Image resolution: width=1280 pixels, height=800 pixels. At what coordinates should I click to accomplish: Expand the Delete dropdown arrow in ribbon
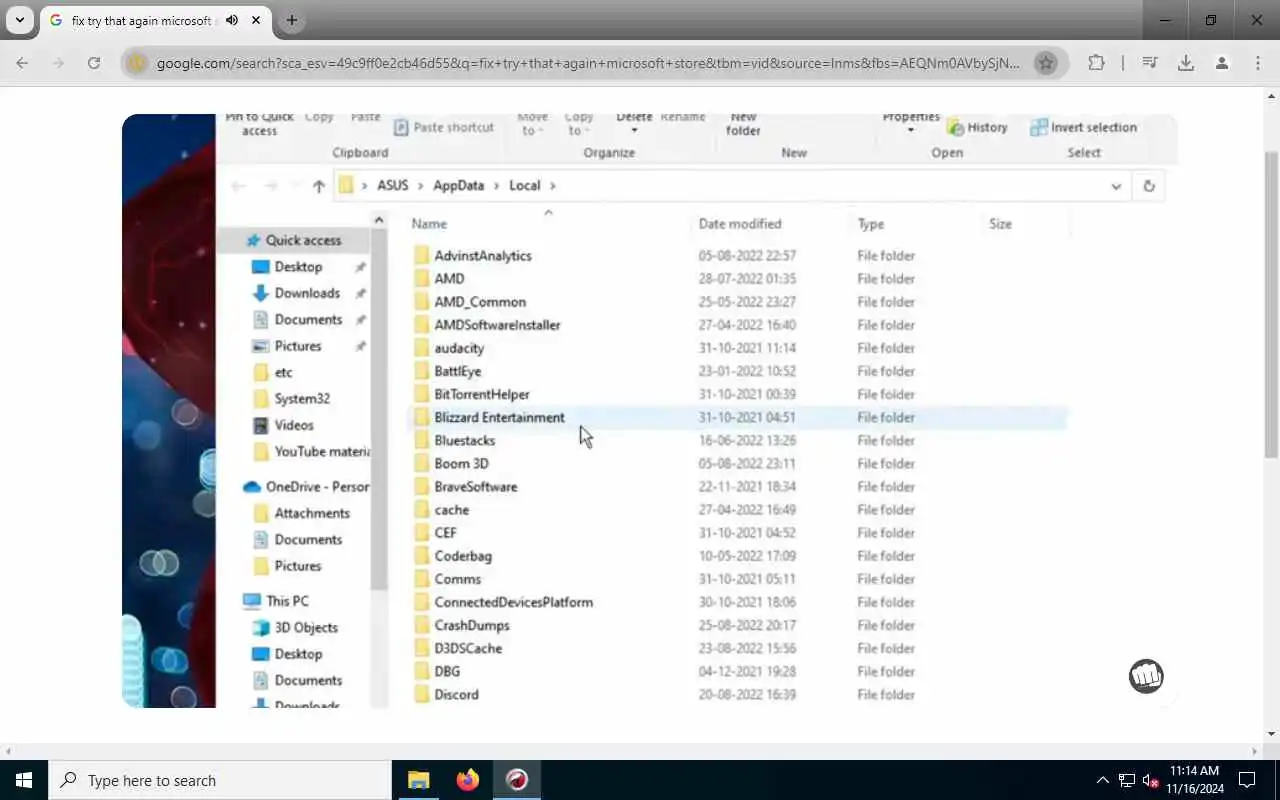click(633, 131)
